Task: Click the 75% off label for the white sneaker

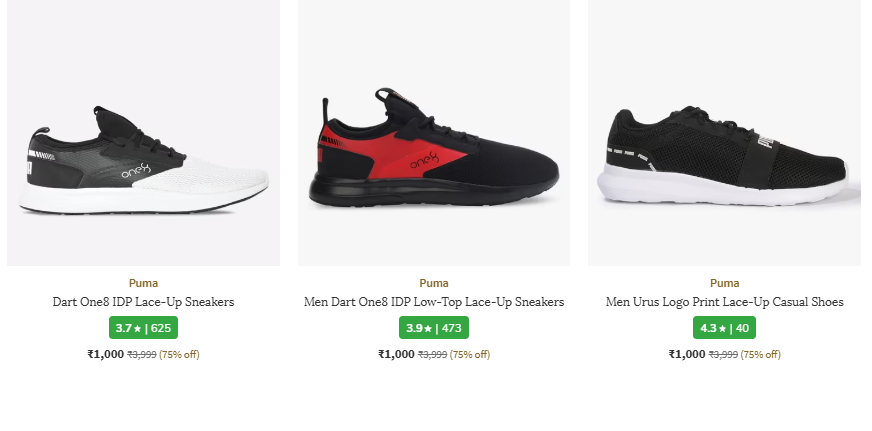Action: point(180,355)
